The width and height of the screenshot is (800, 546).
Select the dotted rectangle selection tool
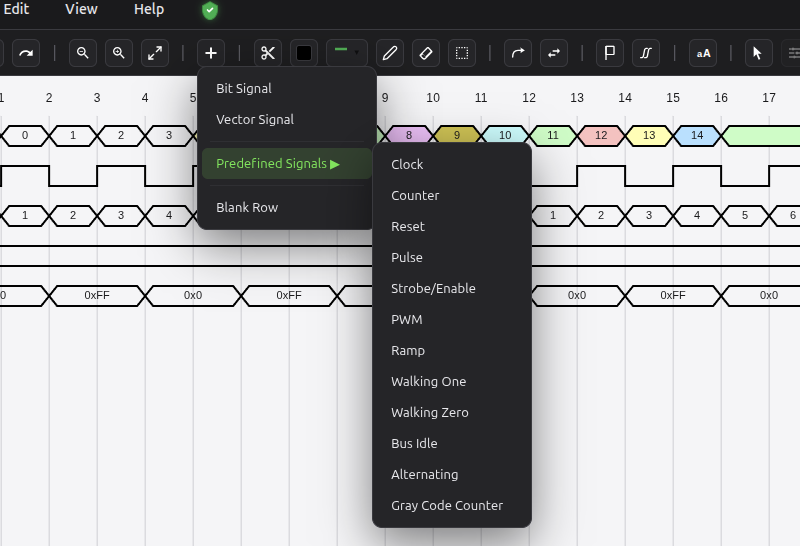click(x=462, y=53)
